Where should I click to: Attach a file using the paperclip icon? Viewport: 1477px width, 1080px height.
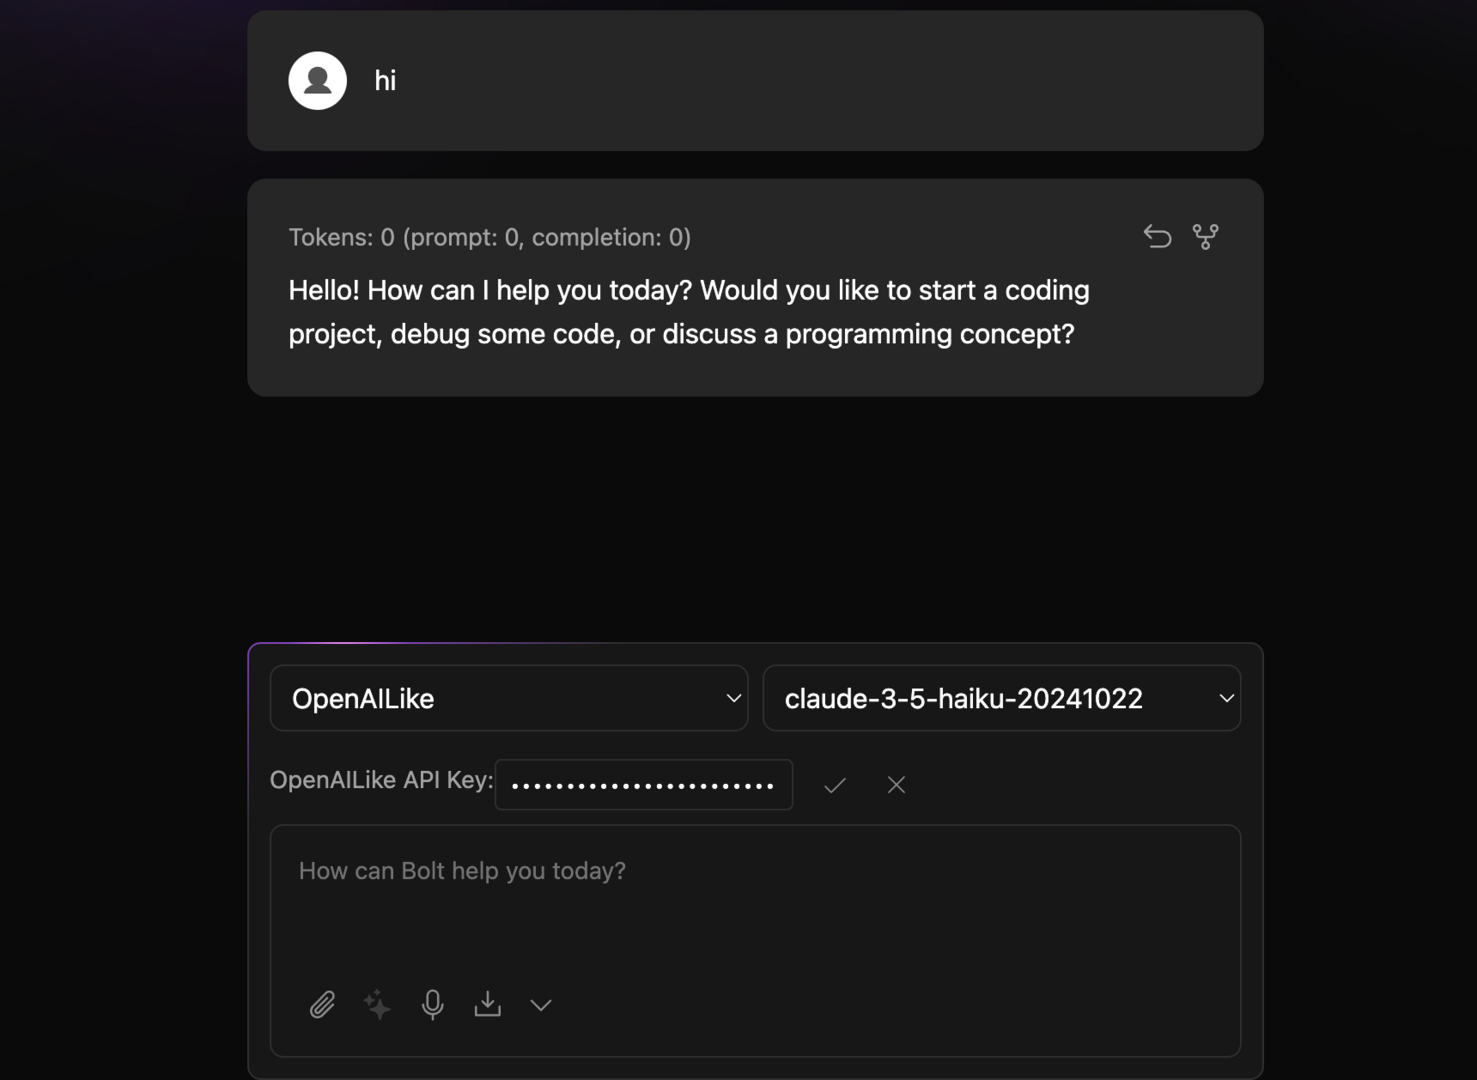[x=322, y=1004]
